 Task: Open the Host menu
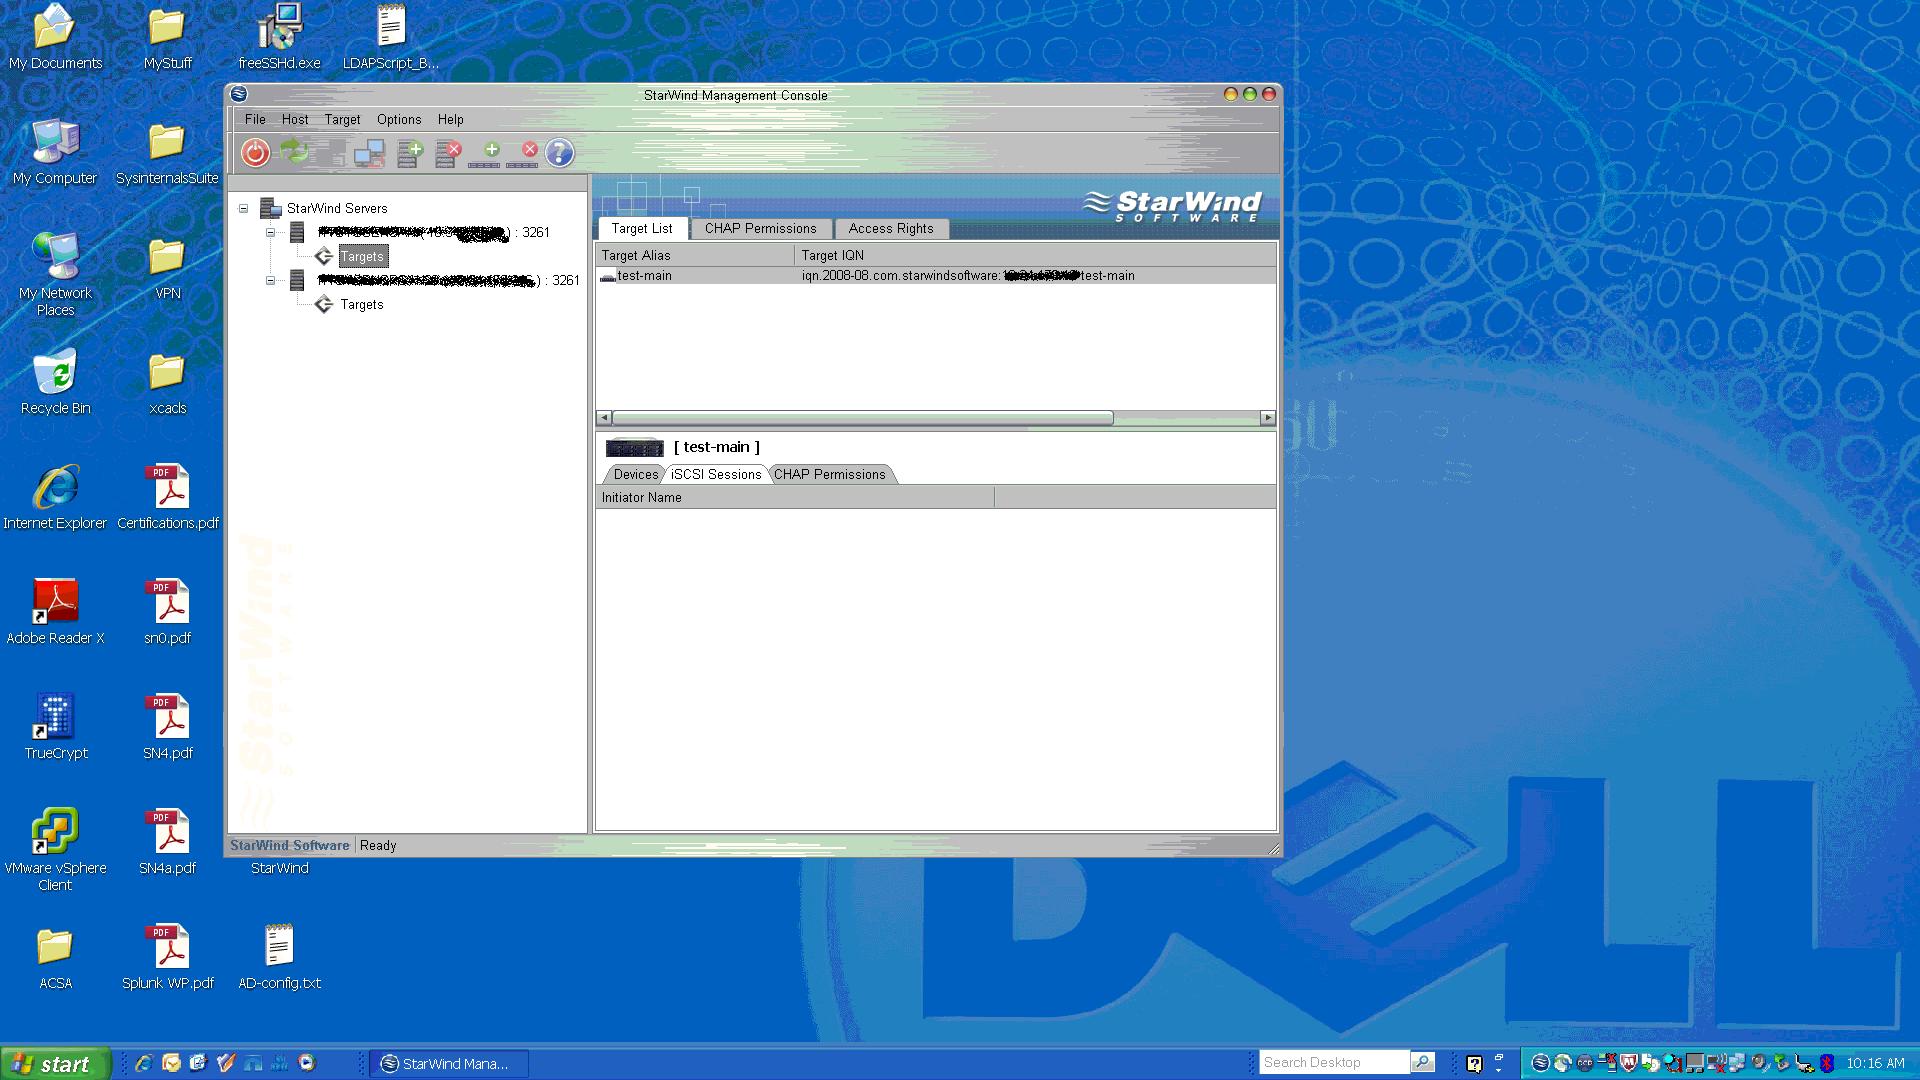pyautogui.click(x=295, y=119)
